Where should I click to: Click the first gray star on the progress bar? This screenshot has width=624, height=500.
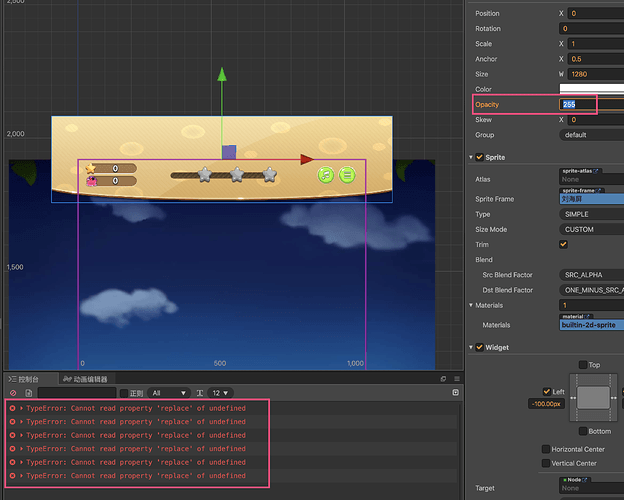point(205,174)
